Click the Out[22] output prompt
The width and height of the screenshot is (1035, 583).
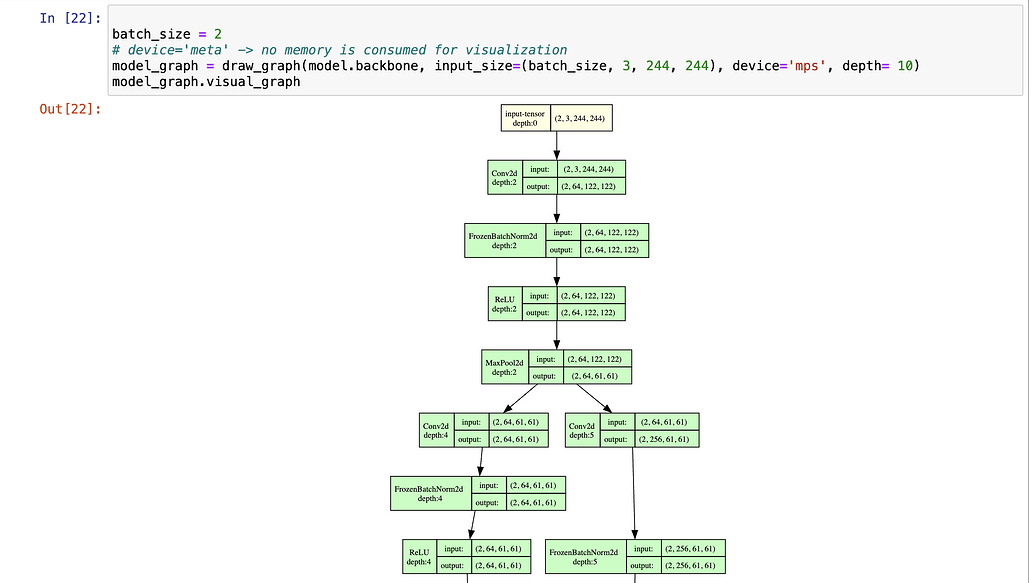coord(69,108)
